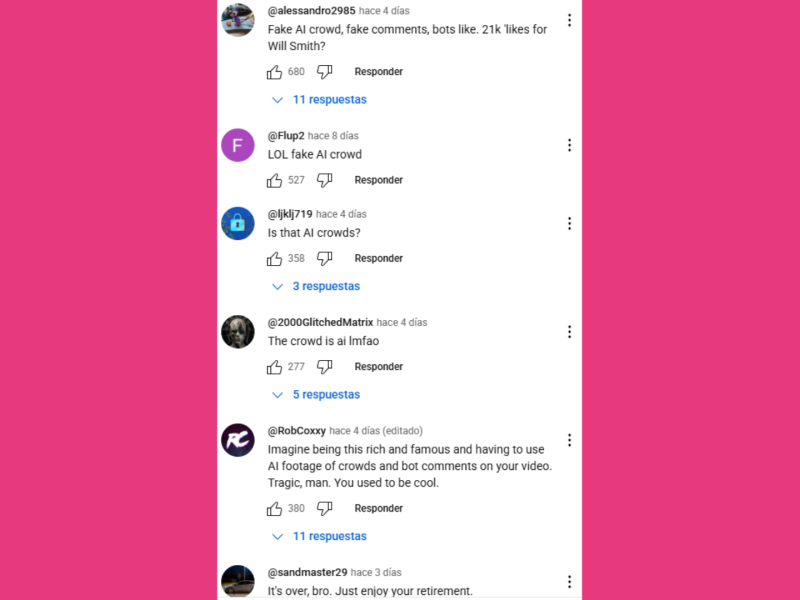Reply with Responder on @Flup2 comment
Image resolution: width=800 pixels, height=600 pixels.
point(379,180)
